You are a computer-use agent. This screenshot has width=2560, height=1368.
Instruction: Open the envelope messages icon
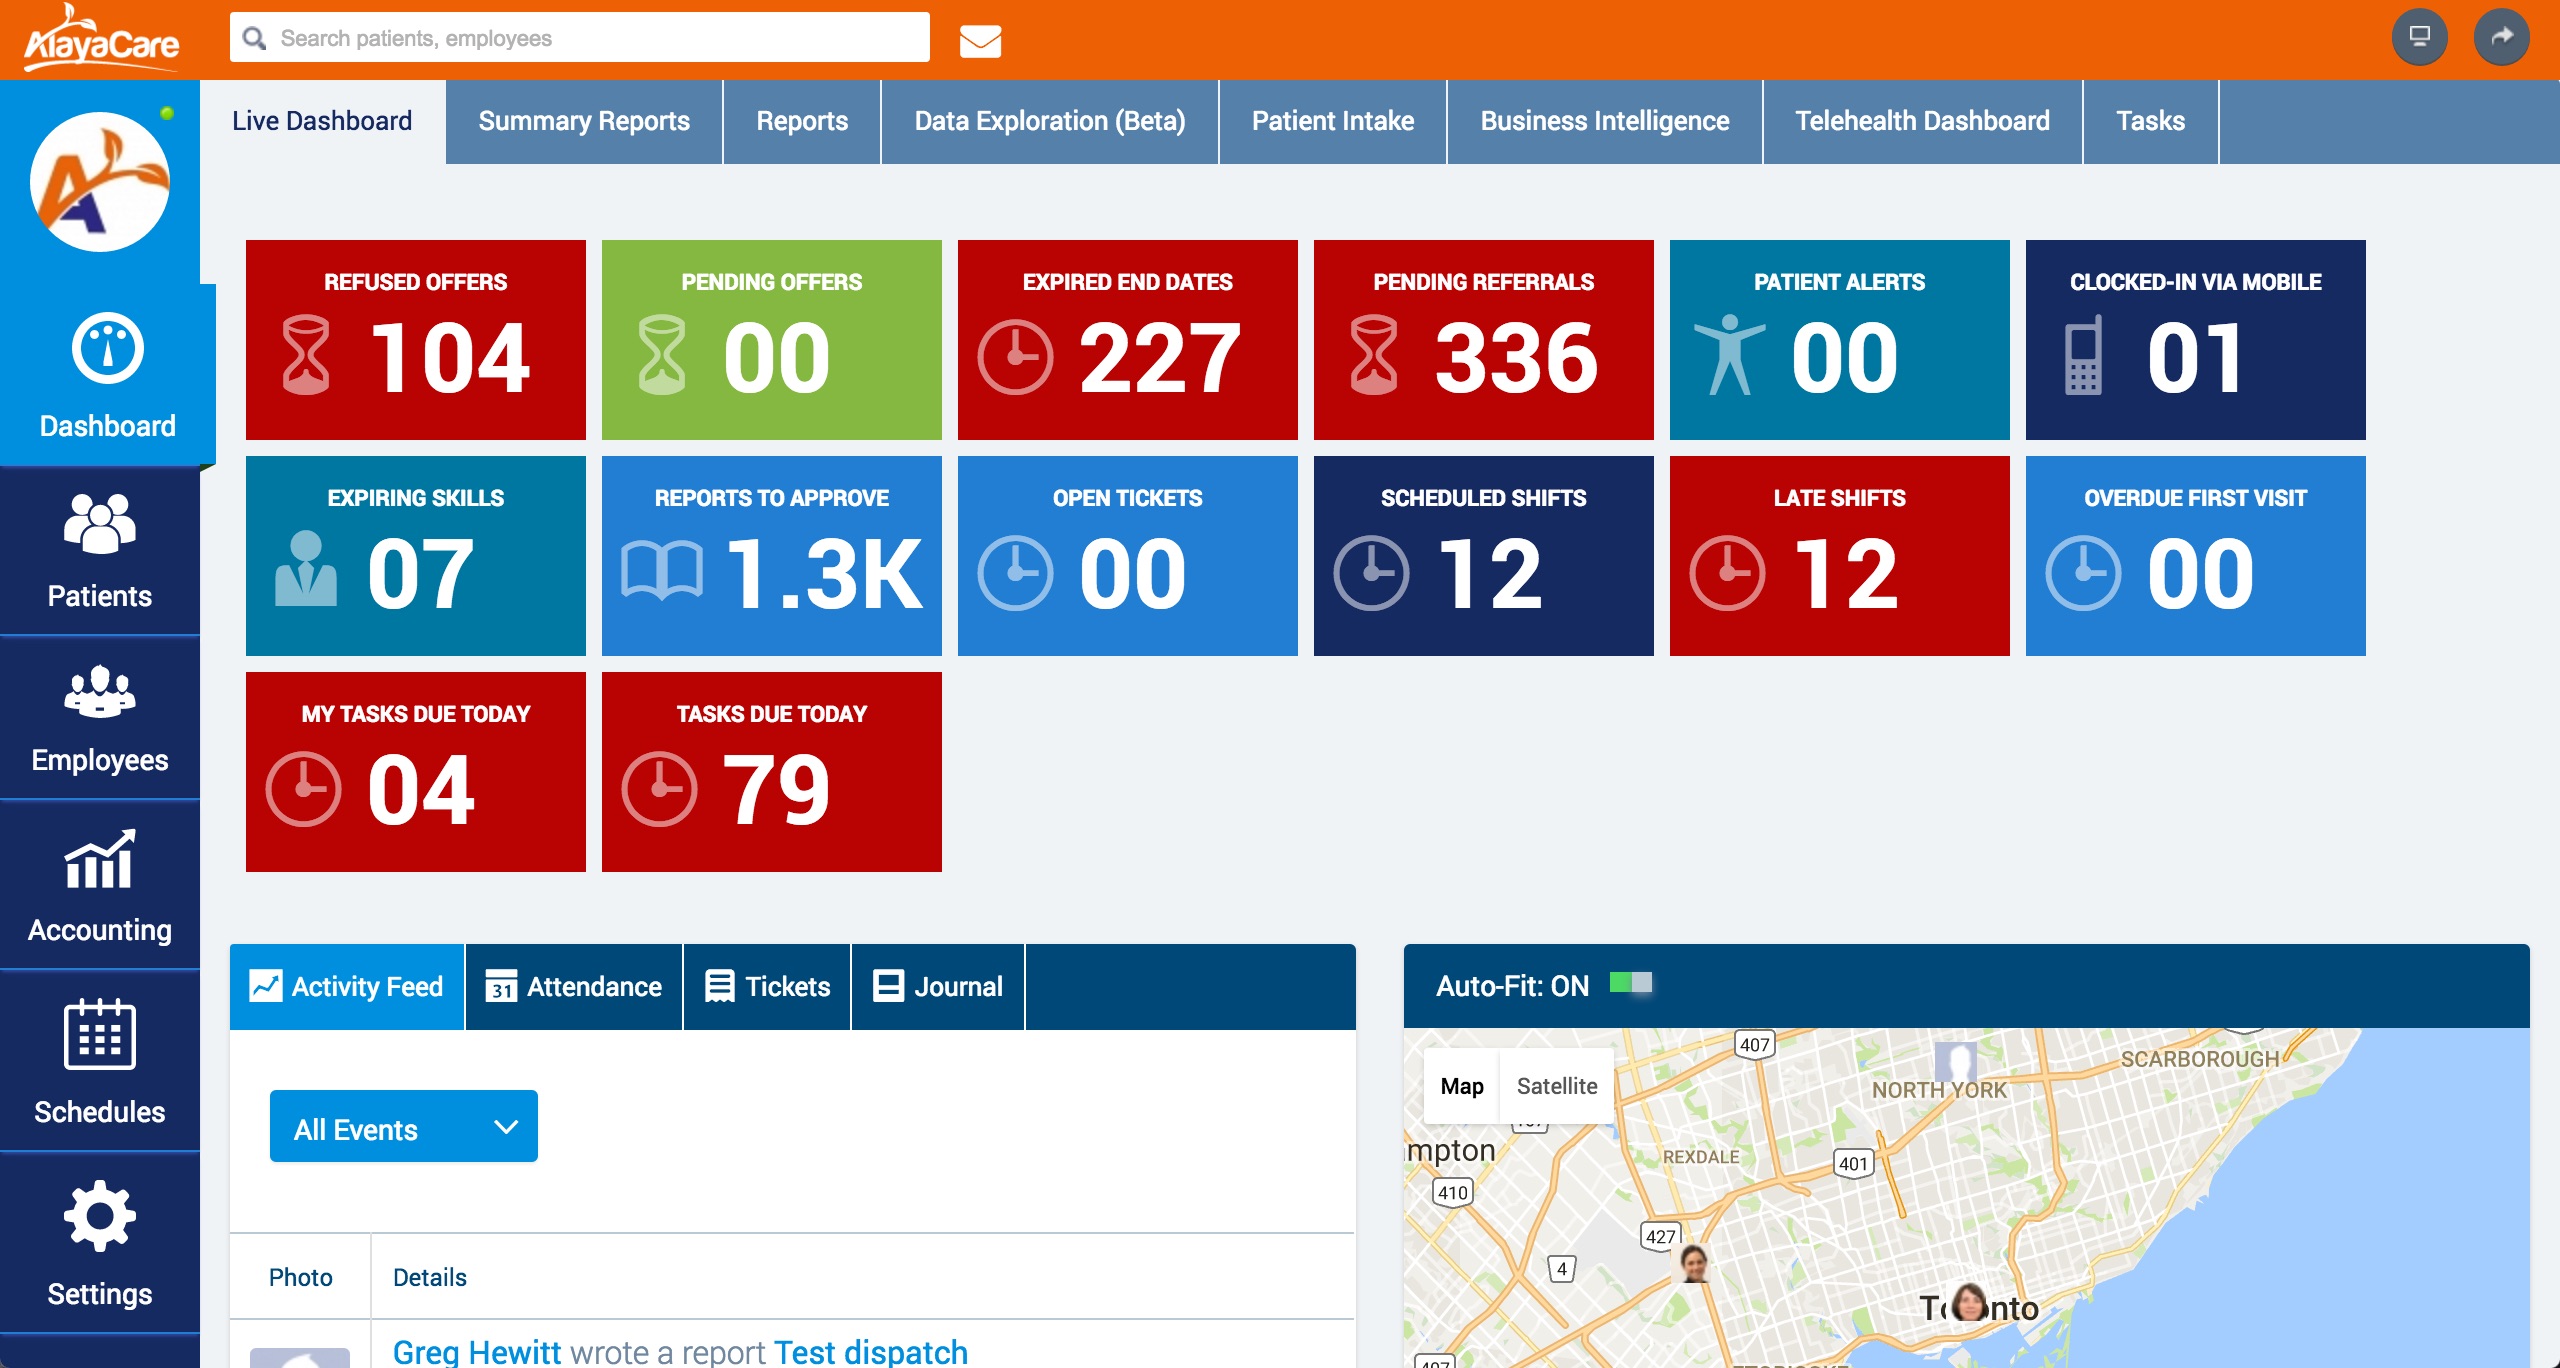pyautogui.click(x=980, y=40)
